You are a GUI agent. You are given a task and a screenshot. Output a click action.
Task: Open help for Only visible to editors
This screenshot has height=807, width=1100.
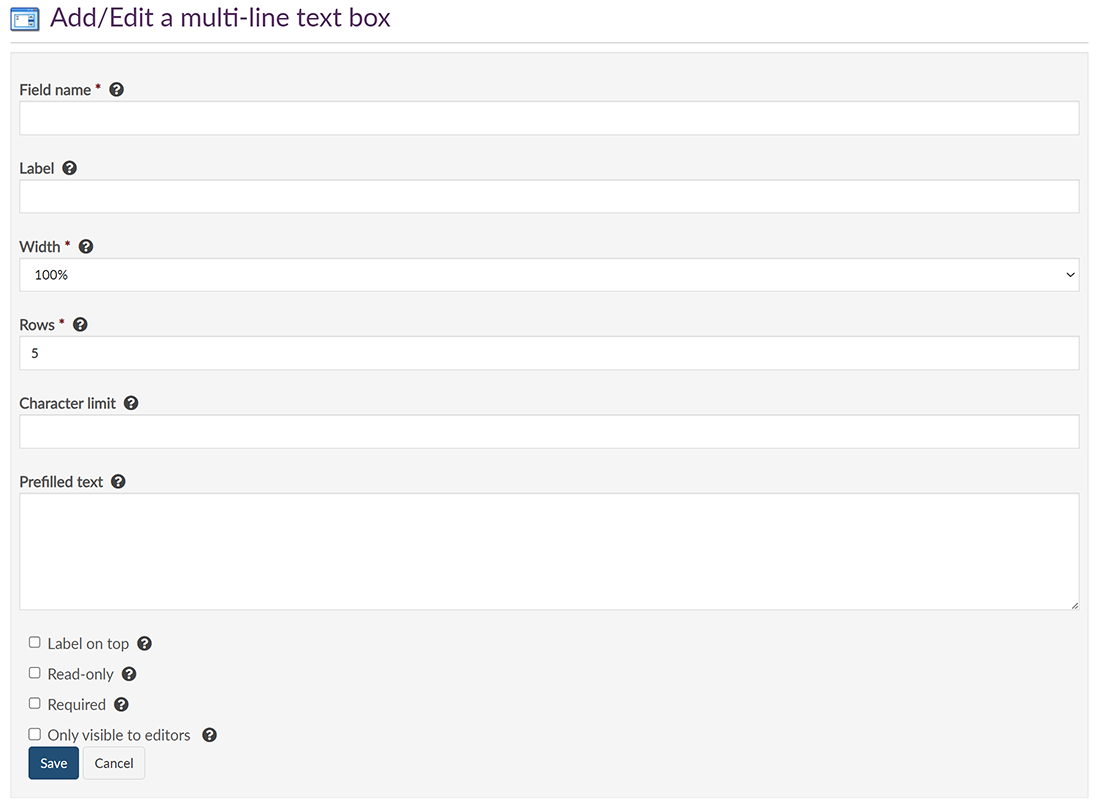point(209,735)
